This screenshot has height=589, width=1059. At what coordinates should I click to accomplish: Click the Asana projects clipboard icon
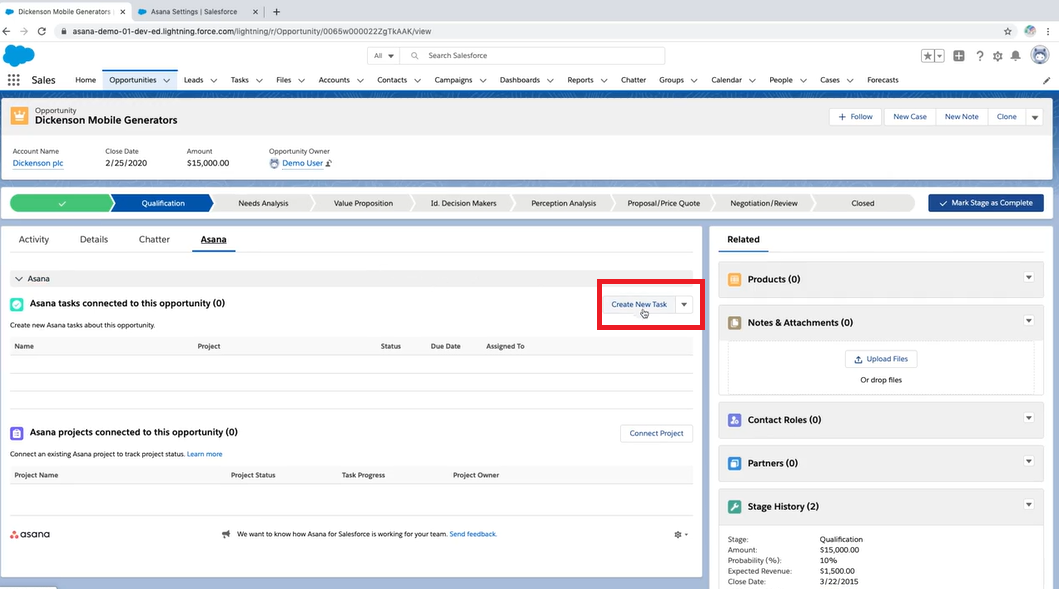pos(17,433)
